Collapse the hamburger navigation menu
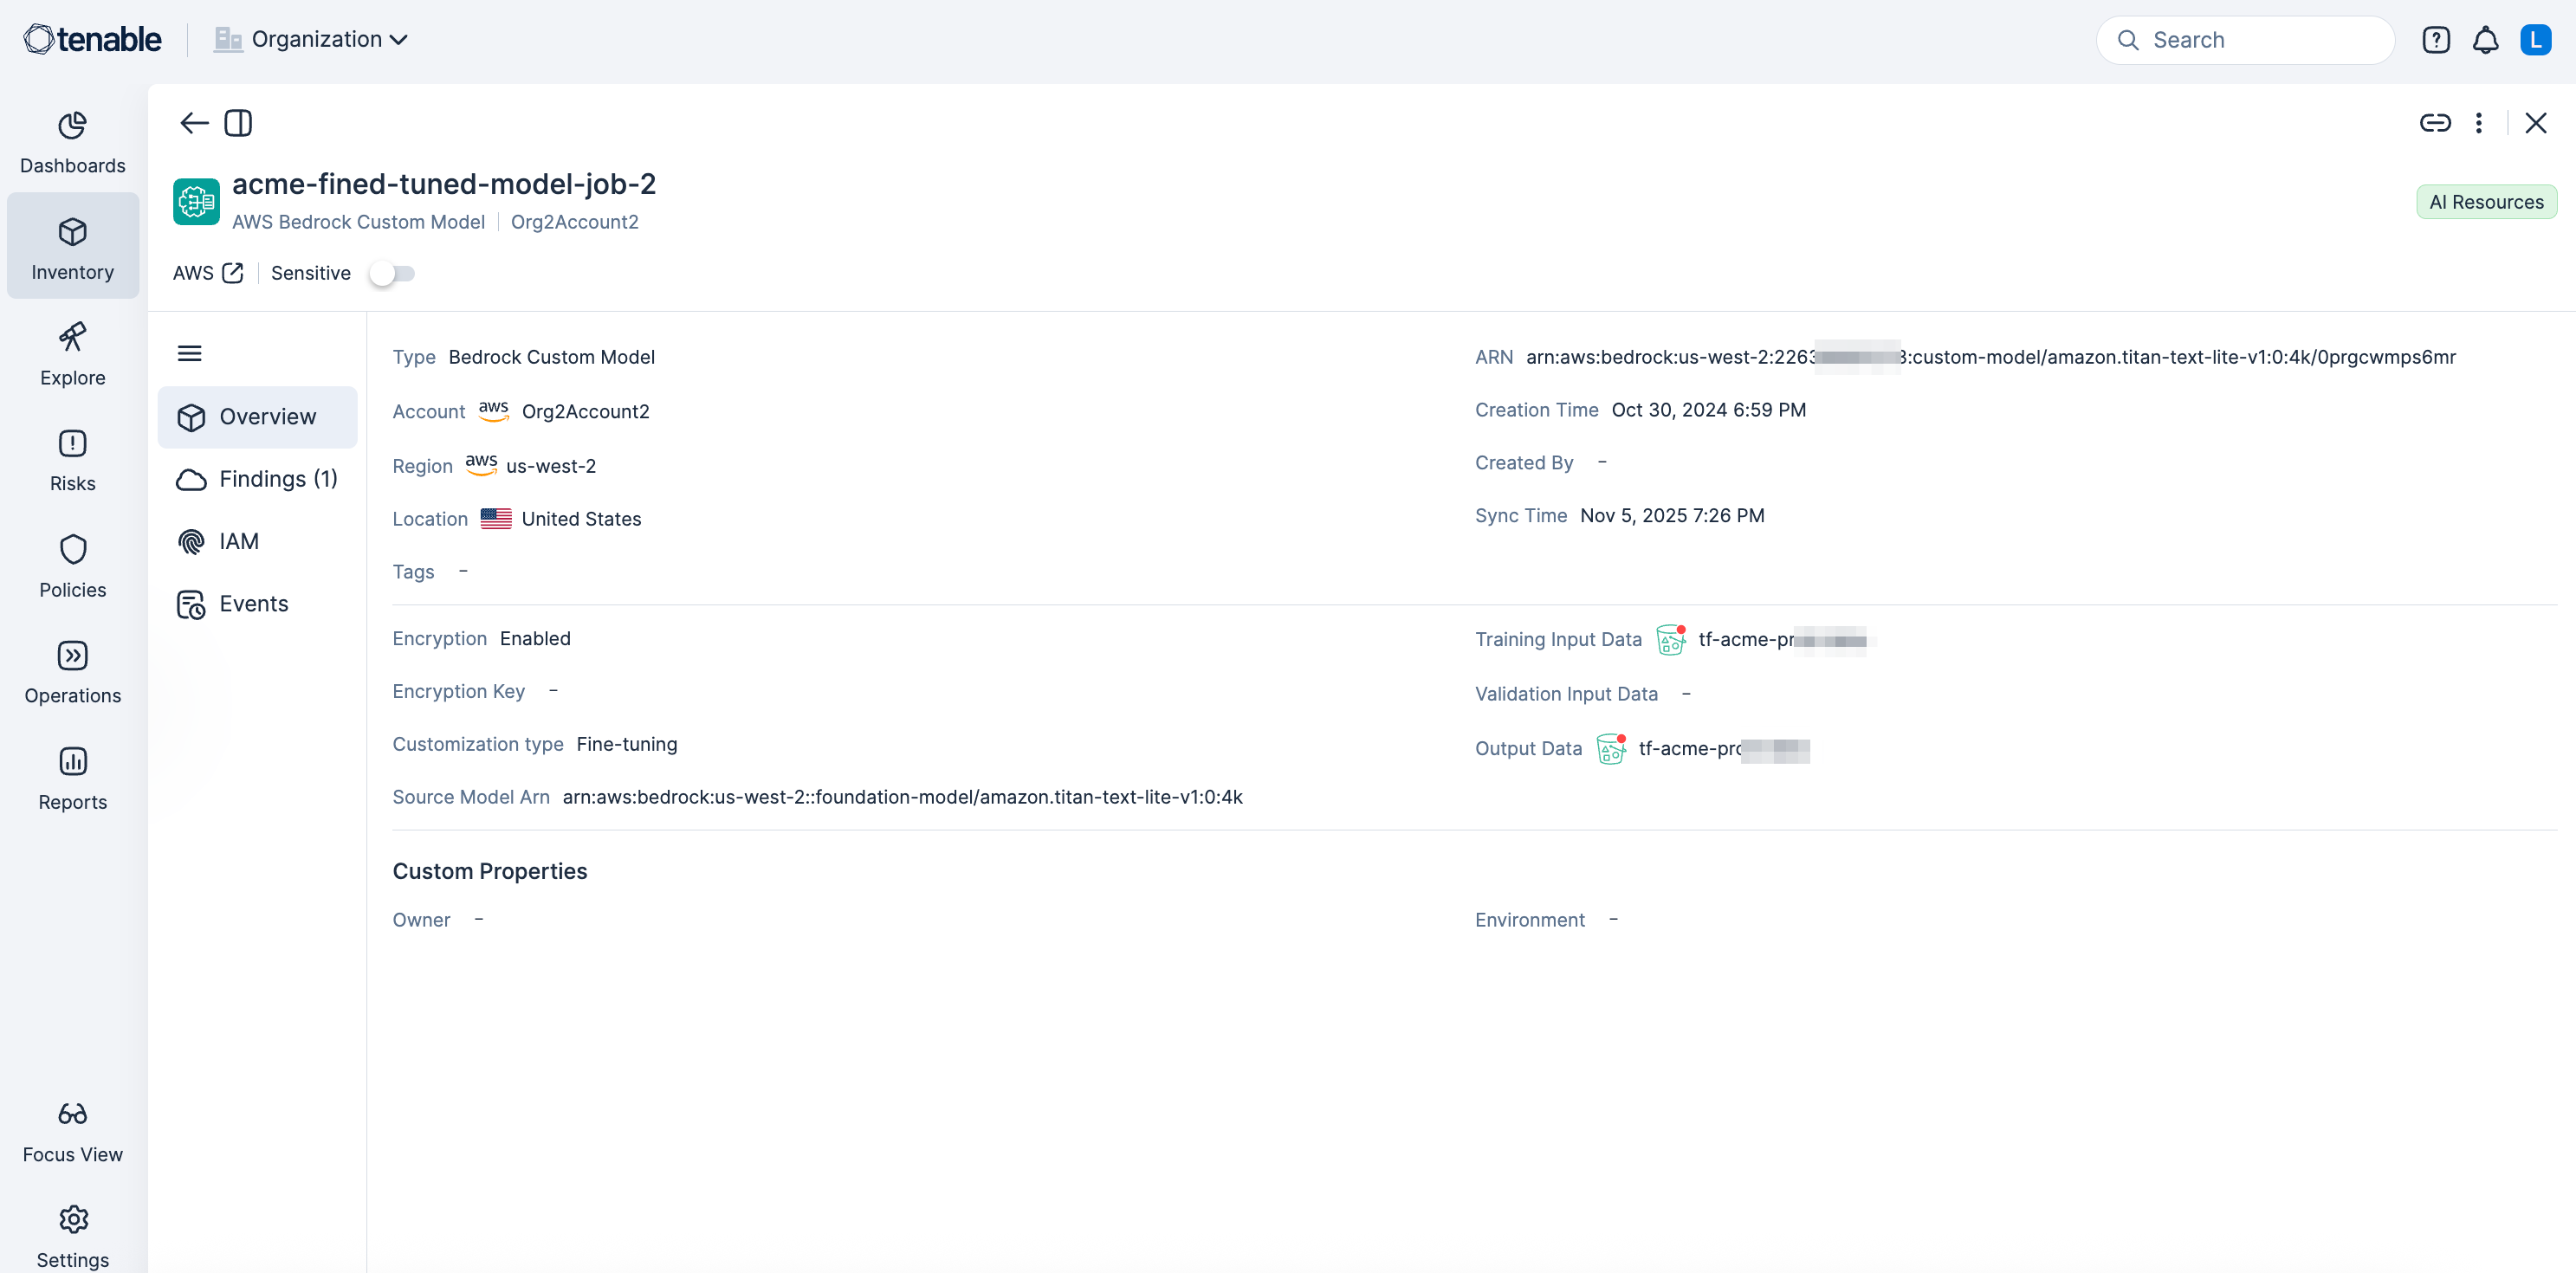2576x1273 pixels. (189, 353)
